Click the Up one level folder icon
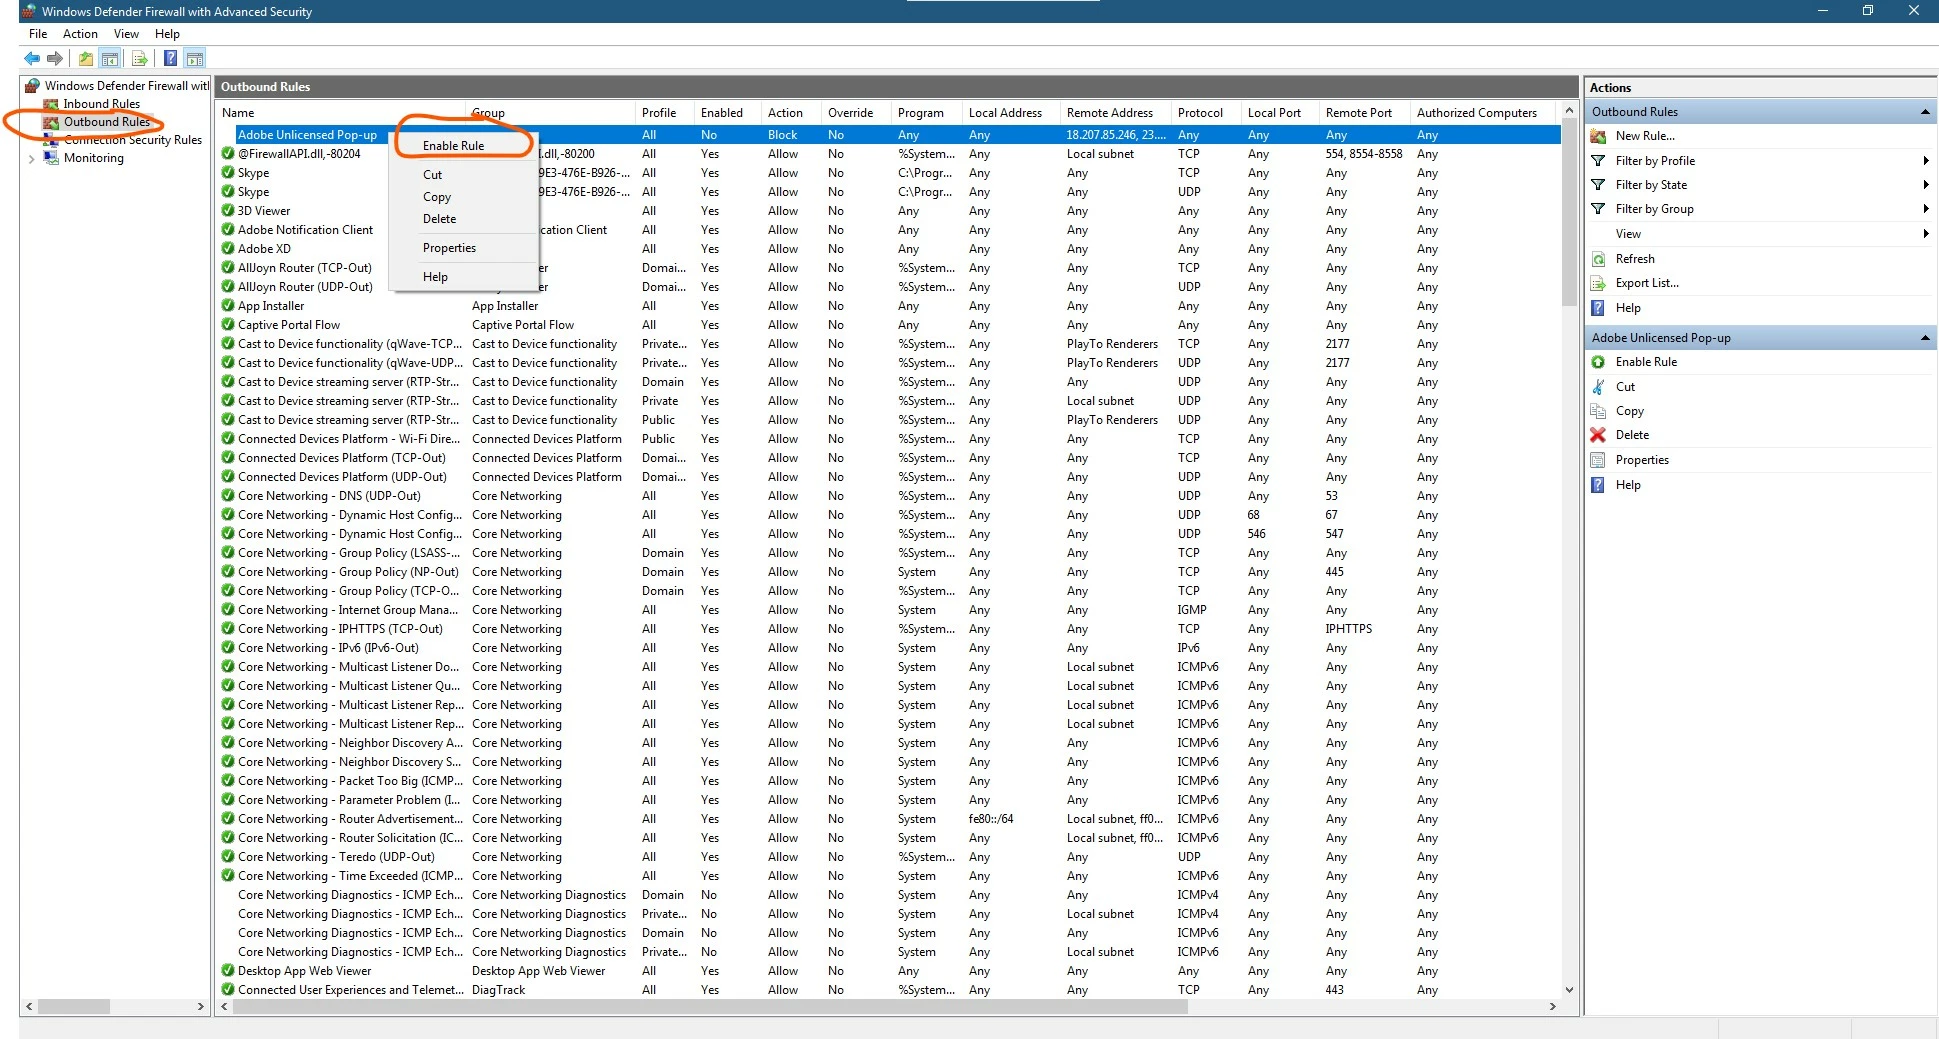1939x1039 pixels. pos(86,58)
